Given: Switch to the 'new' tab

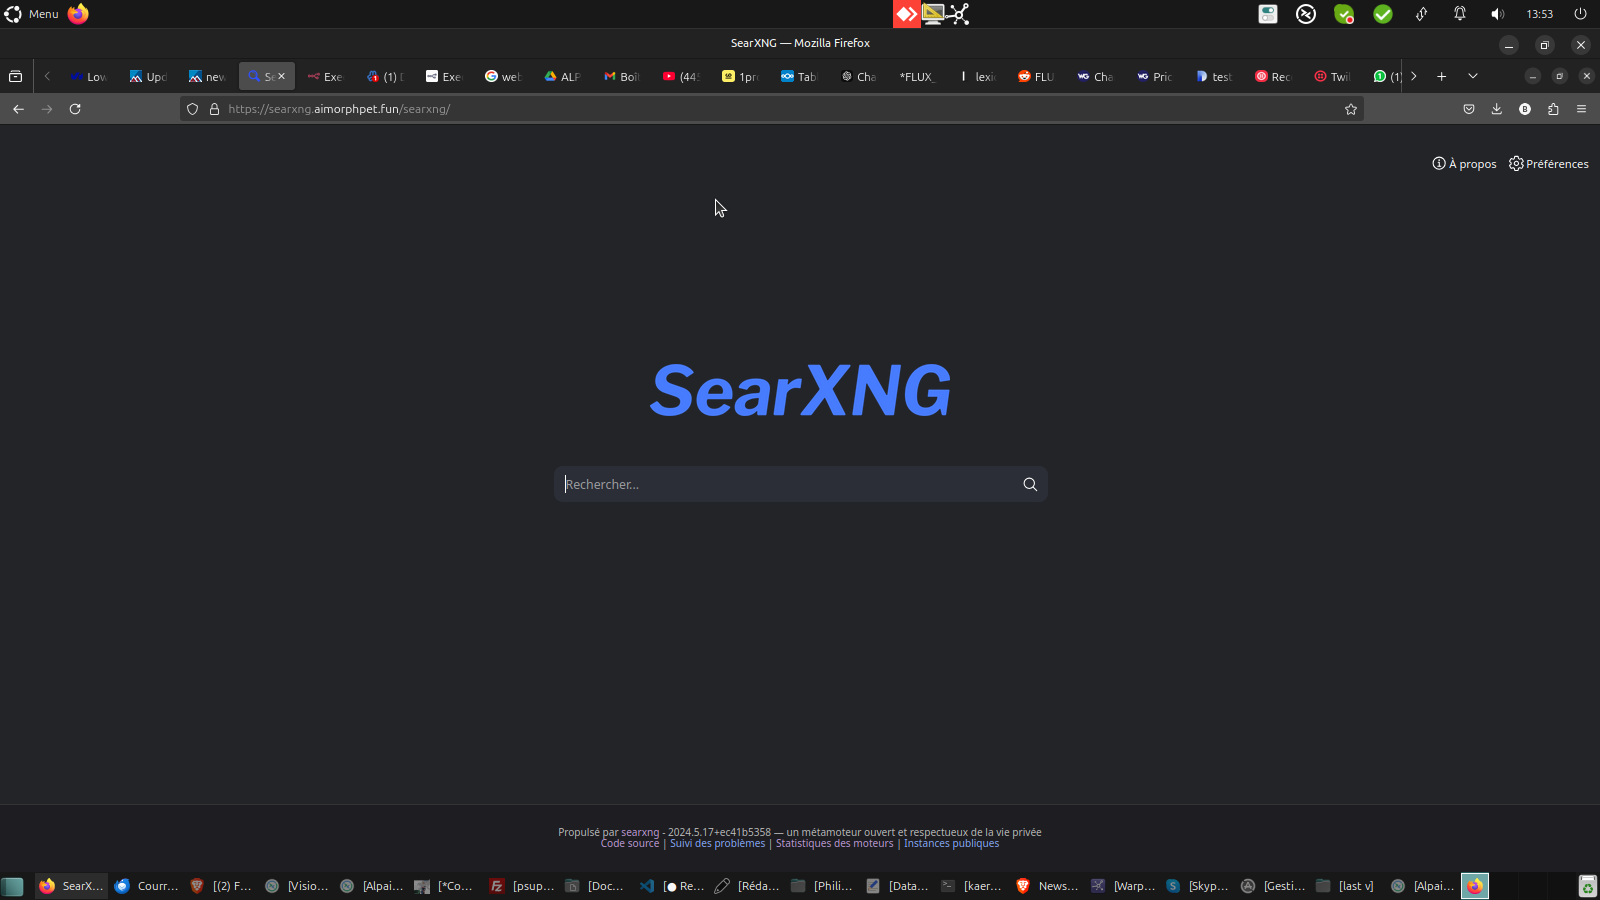Looking at the screenshot, I should click(x=207, y=76).
